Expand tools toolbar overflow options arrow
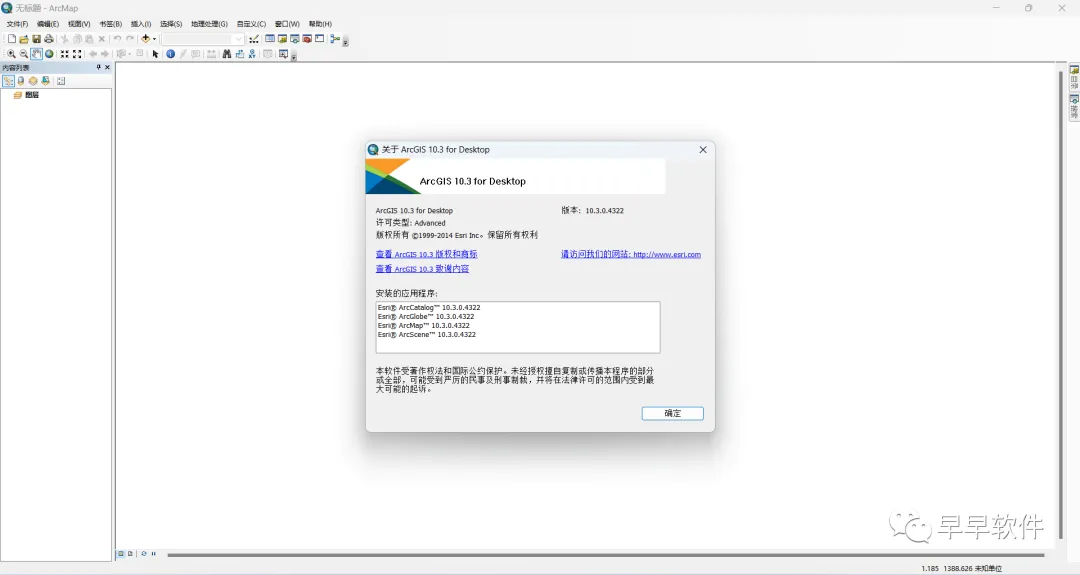 click(294, 58)
